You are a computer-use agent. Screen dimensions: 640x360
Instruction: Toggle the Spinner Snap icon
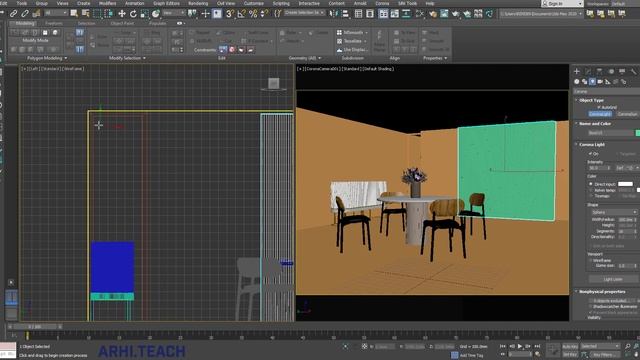click(x=264, y=13)
